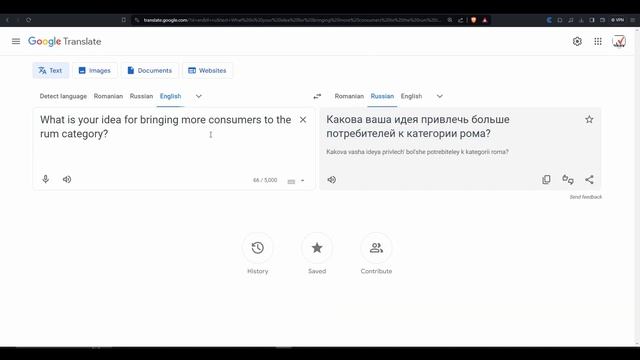Switch to Documents translation mode
Image resolution: width=640 pixels, height=360 pixels.
(149, 71)
